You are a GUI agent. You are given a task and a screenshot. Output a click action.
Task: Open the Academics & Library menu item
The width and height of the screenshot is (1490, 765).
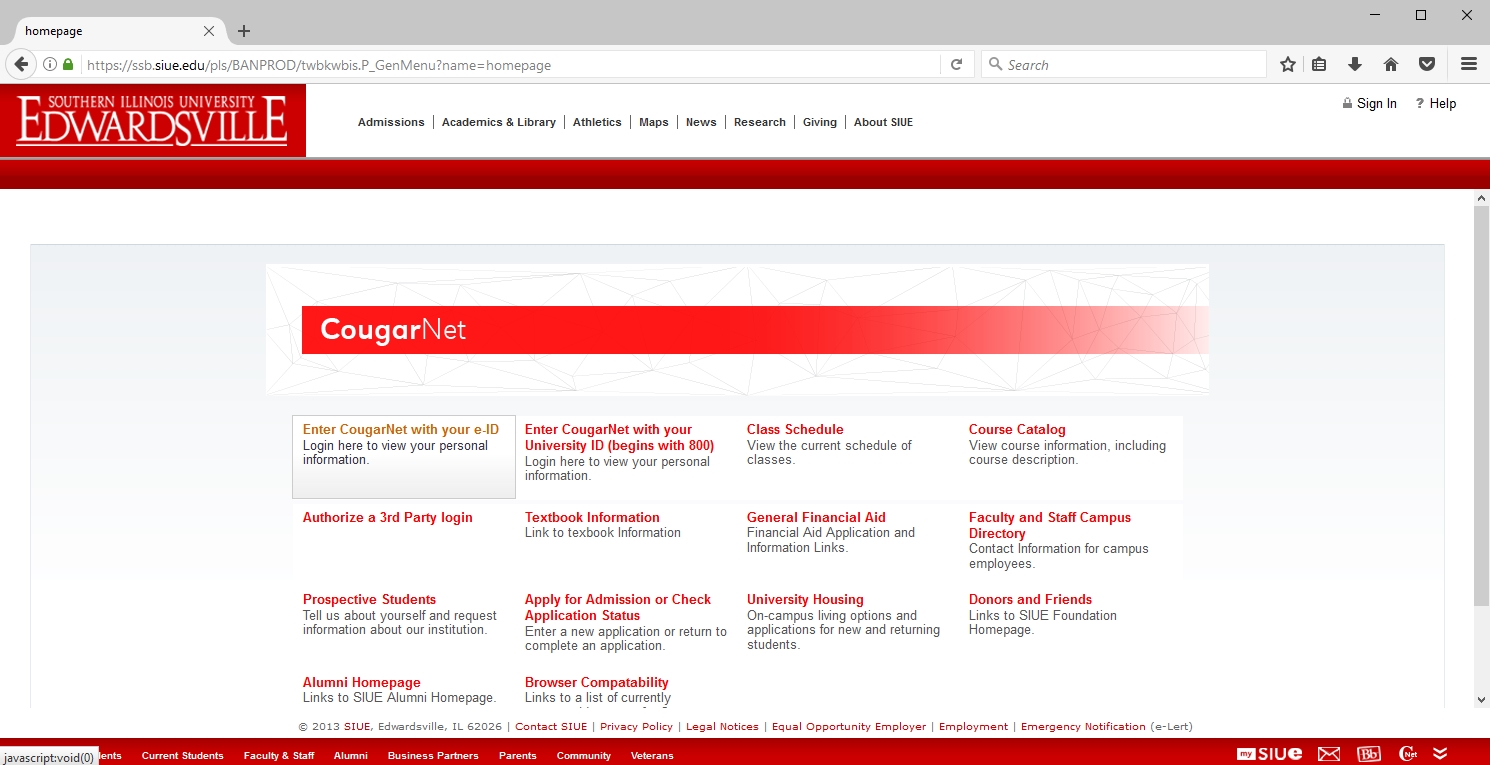point(498,122)
